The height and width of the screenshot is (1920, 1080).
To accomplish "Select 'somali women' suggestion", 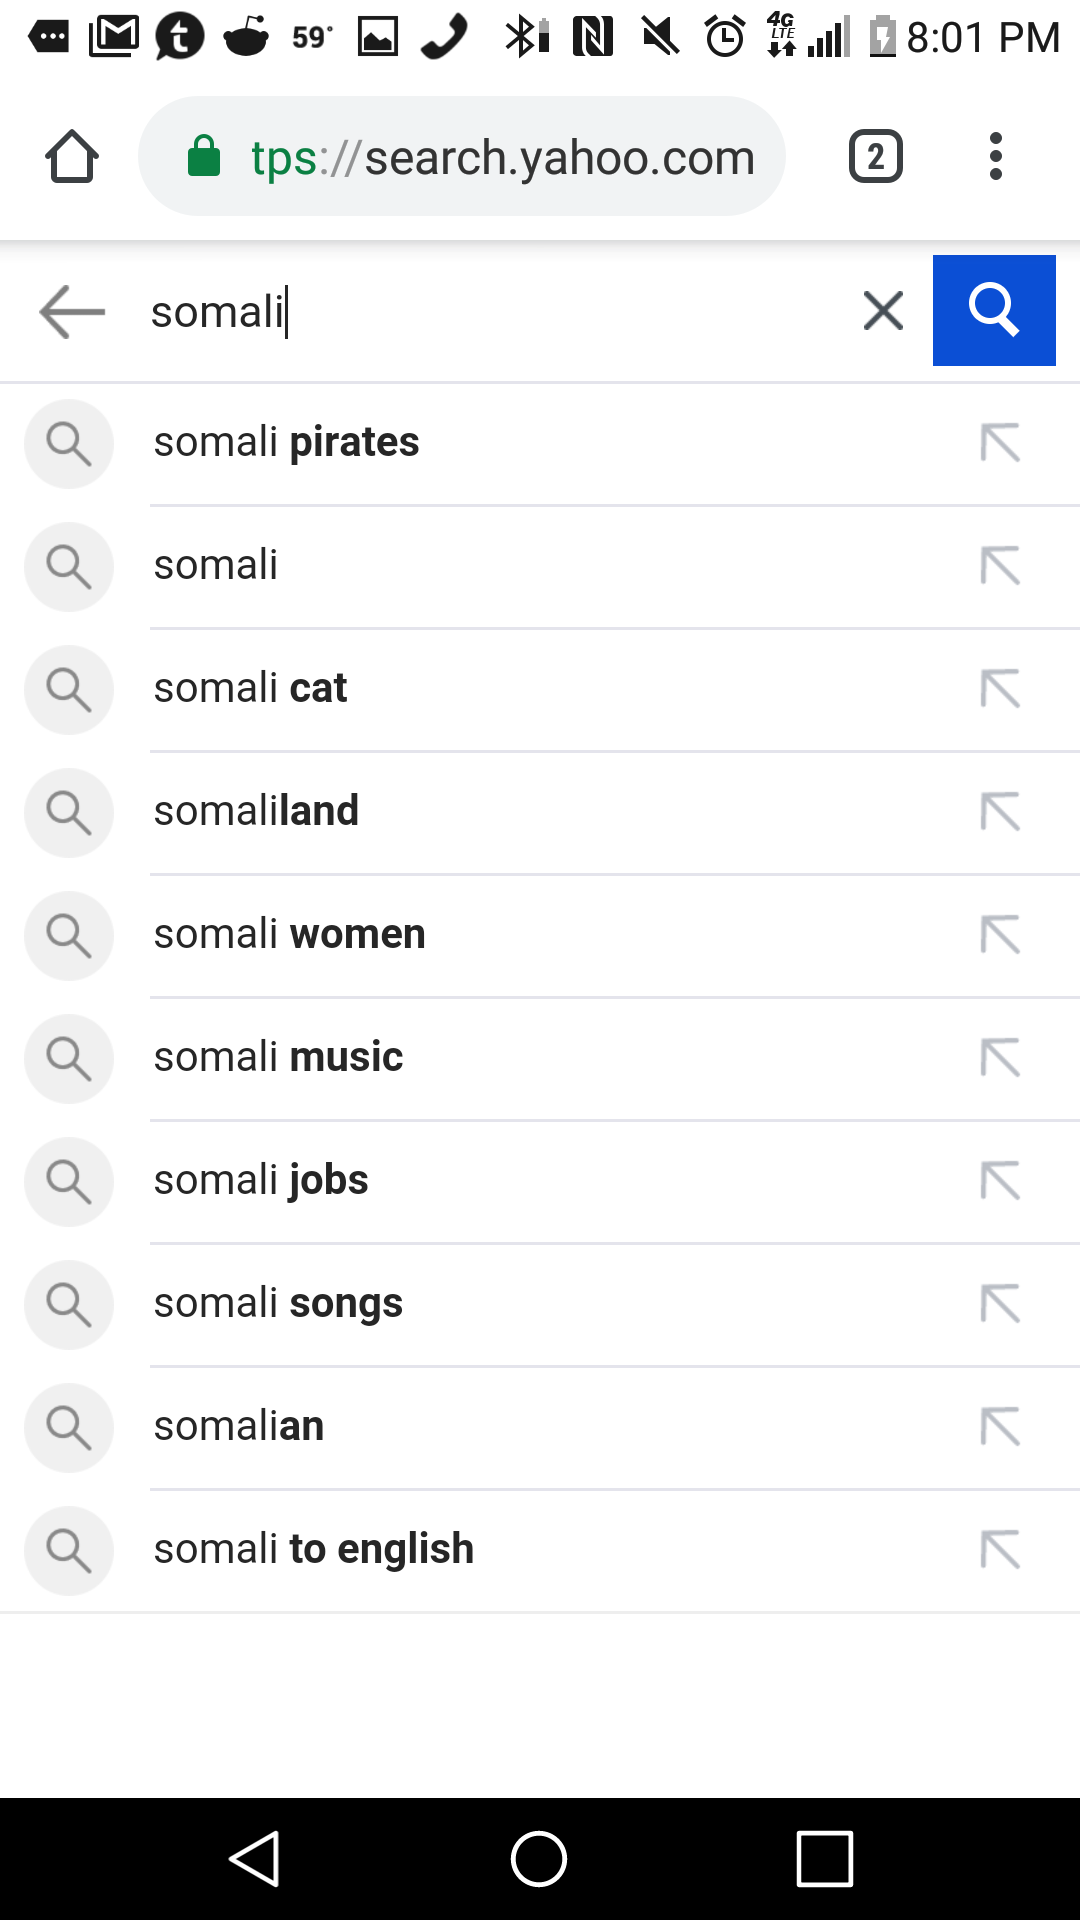I will [540, 935].
